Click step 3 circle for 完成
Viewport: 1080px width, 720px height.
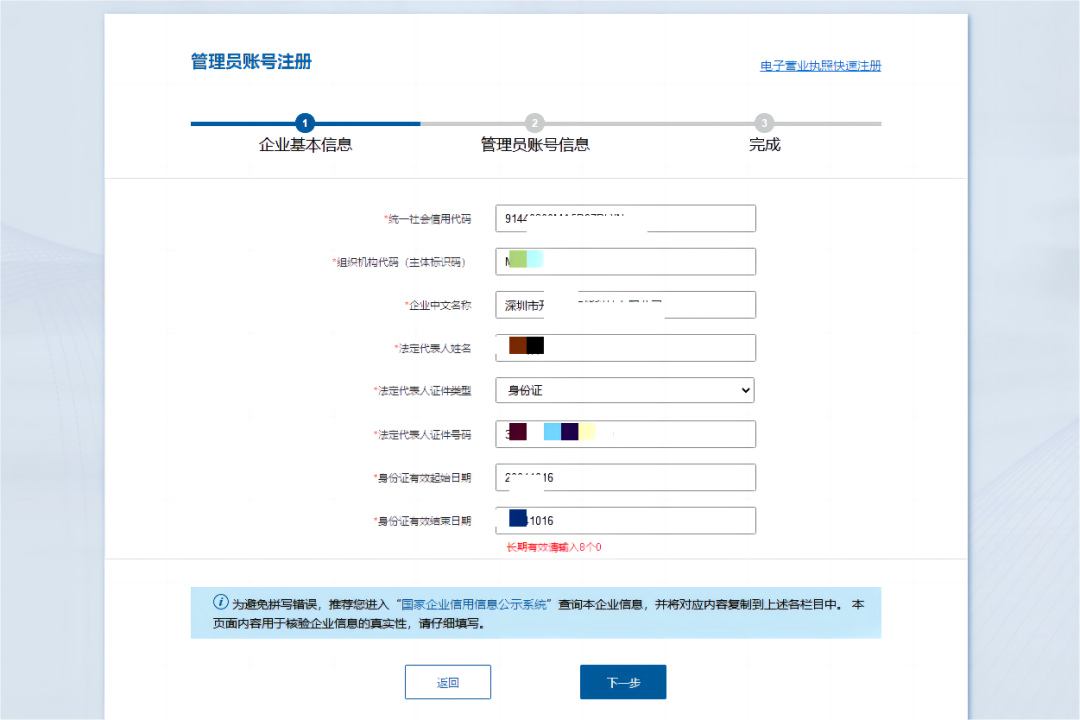[764, 123]
